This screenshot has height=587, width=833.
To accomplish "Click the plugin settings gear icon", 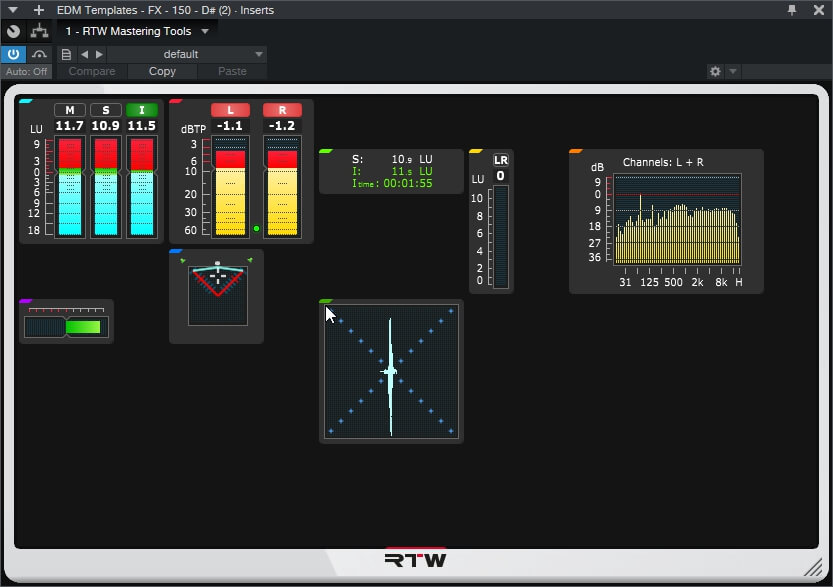I will click(x=714, y=71).
